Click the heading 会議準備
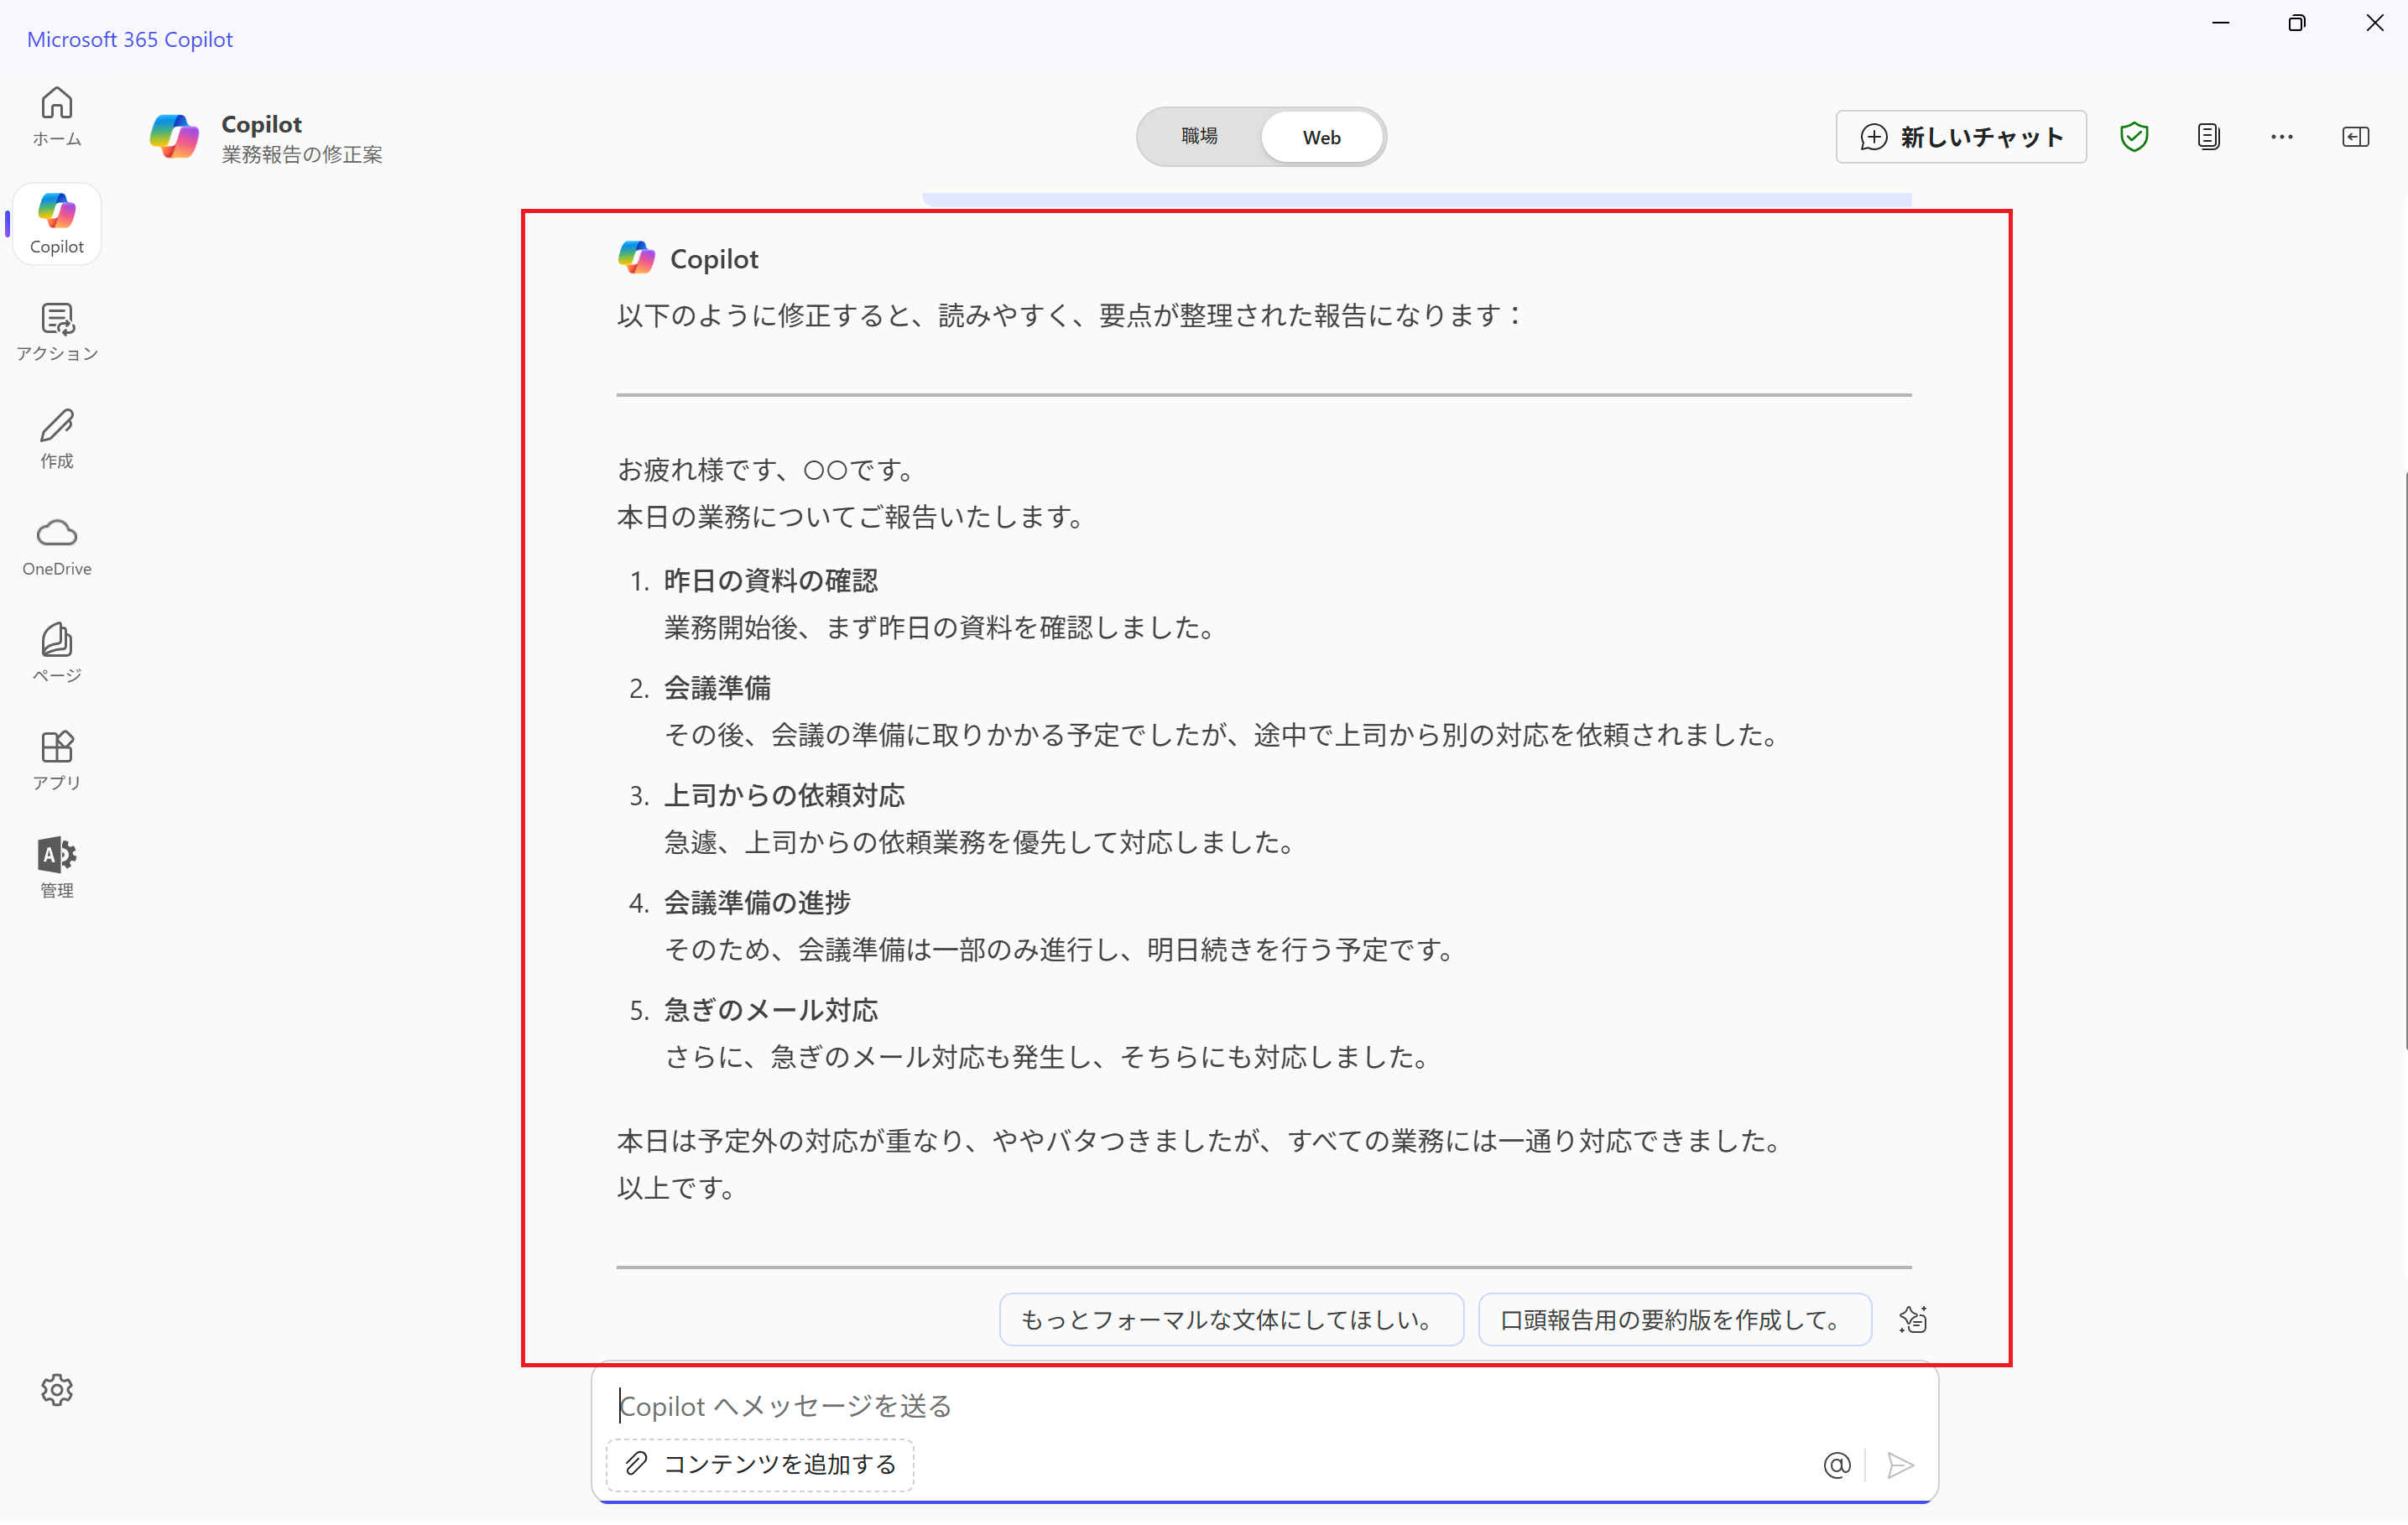Screen dimensions: 2408x1525 click(718, 689)
